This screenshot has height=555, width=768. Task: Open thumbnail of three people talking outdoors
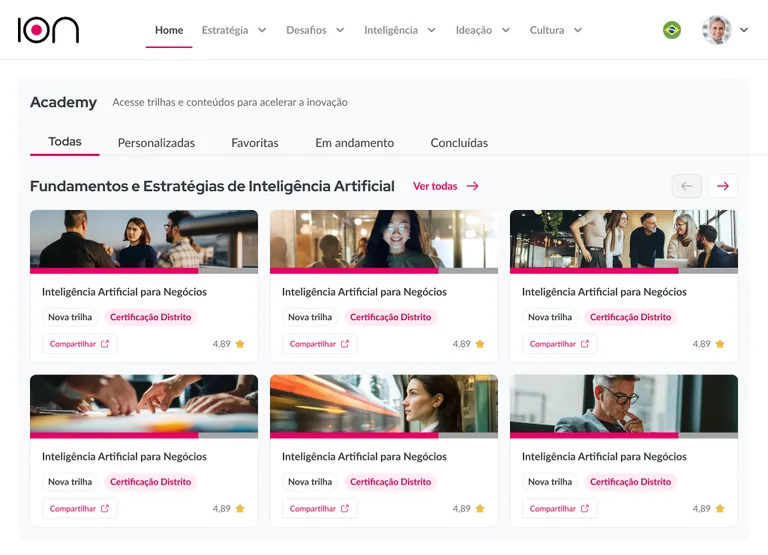(144, 239)
